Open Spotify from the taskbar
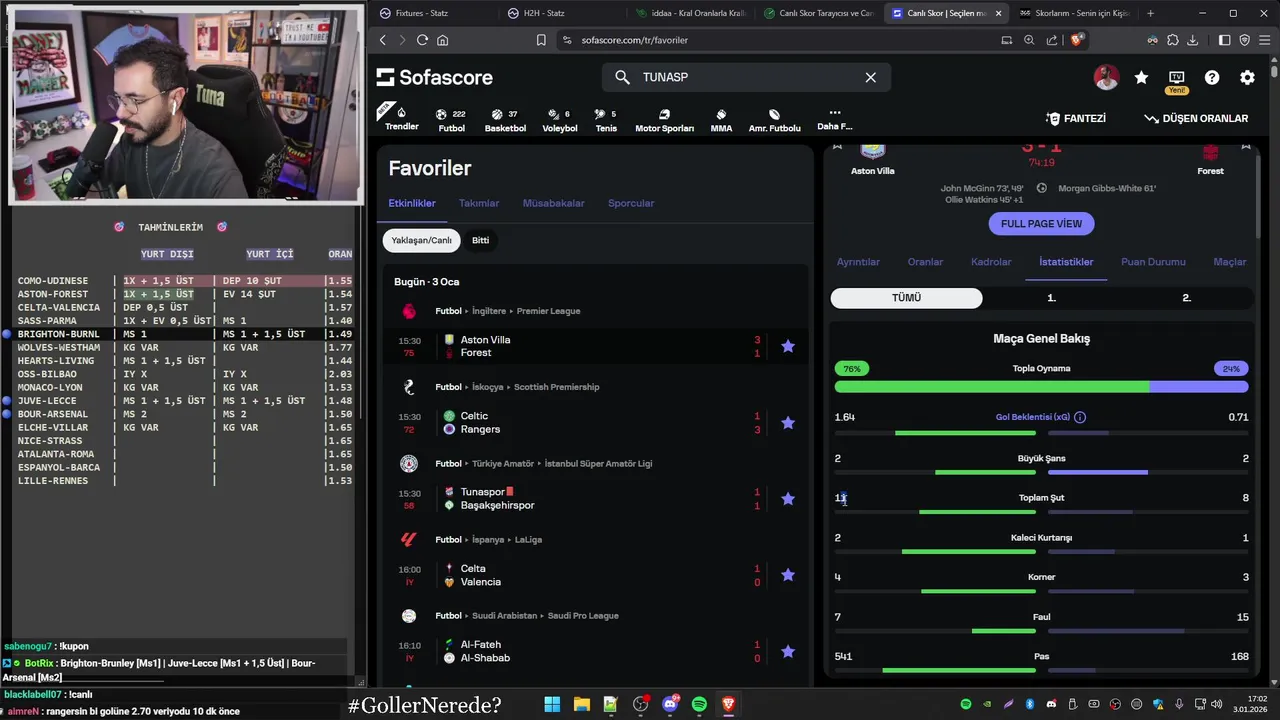The image size is (1280, 720). (x=699, y=704)
